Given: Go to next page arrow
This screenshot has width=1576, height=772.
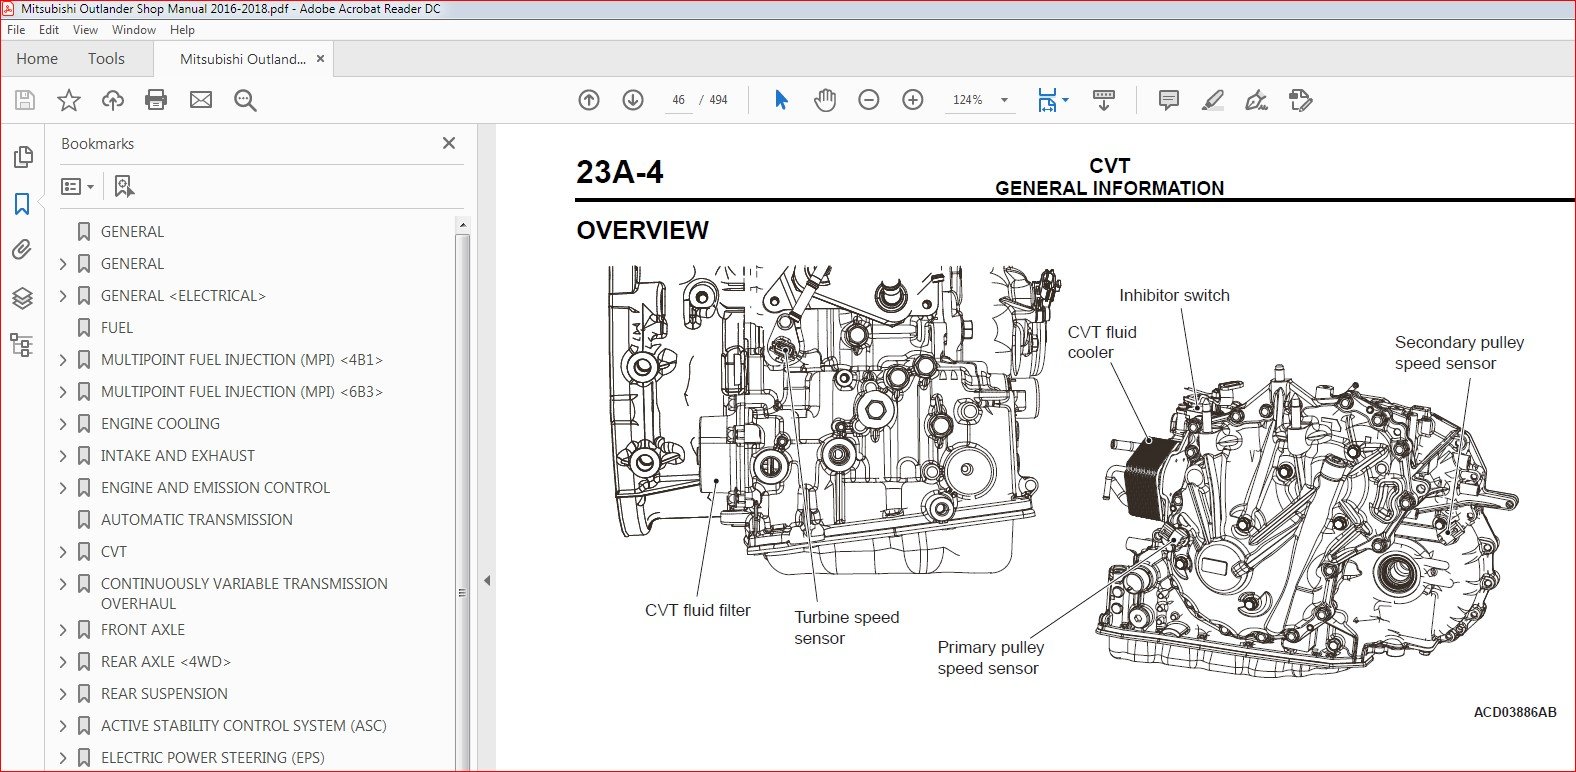Looking at the screenshot, I should [x=633, y=100].
